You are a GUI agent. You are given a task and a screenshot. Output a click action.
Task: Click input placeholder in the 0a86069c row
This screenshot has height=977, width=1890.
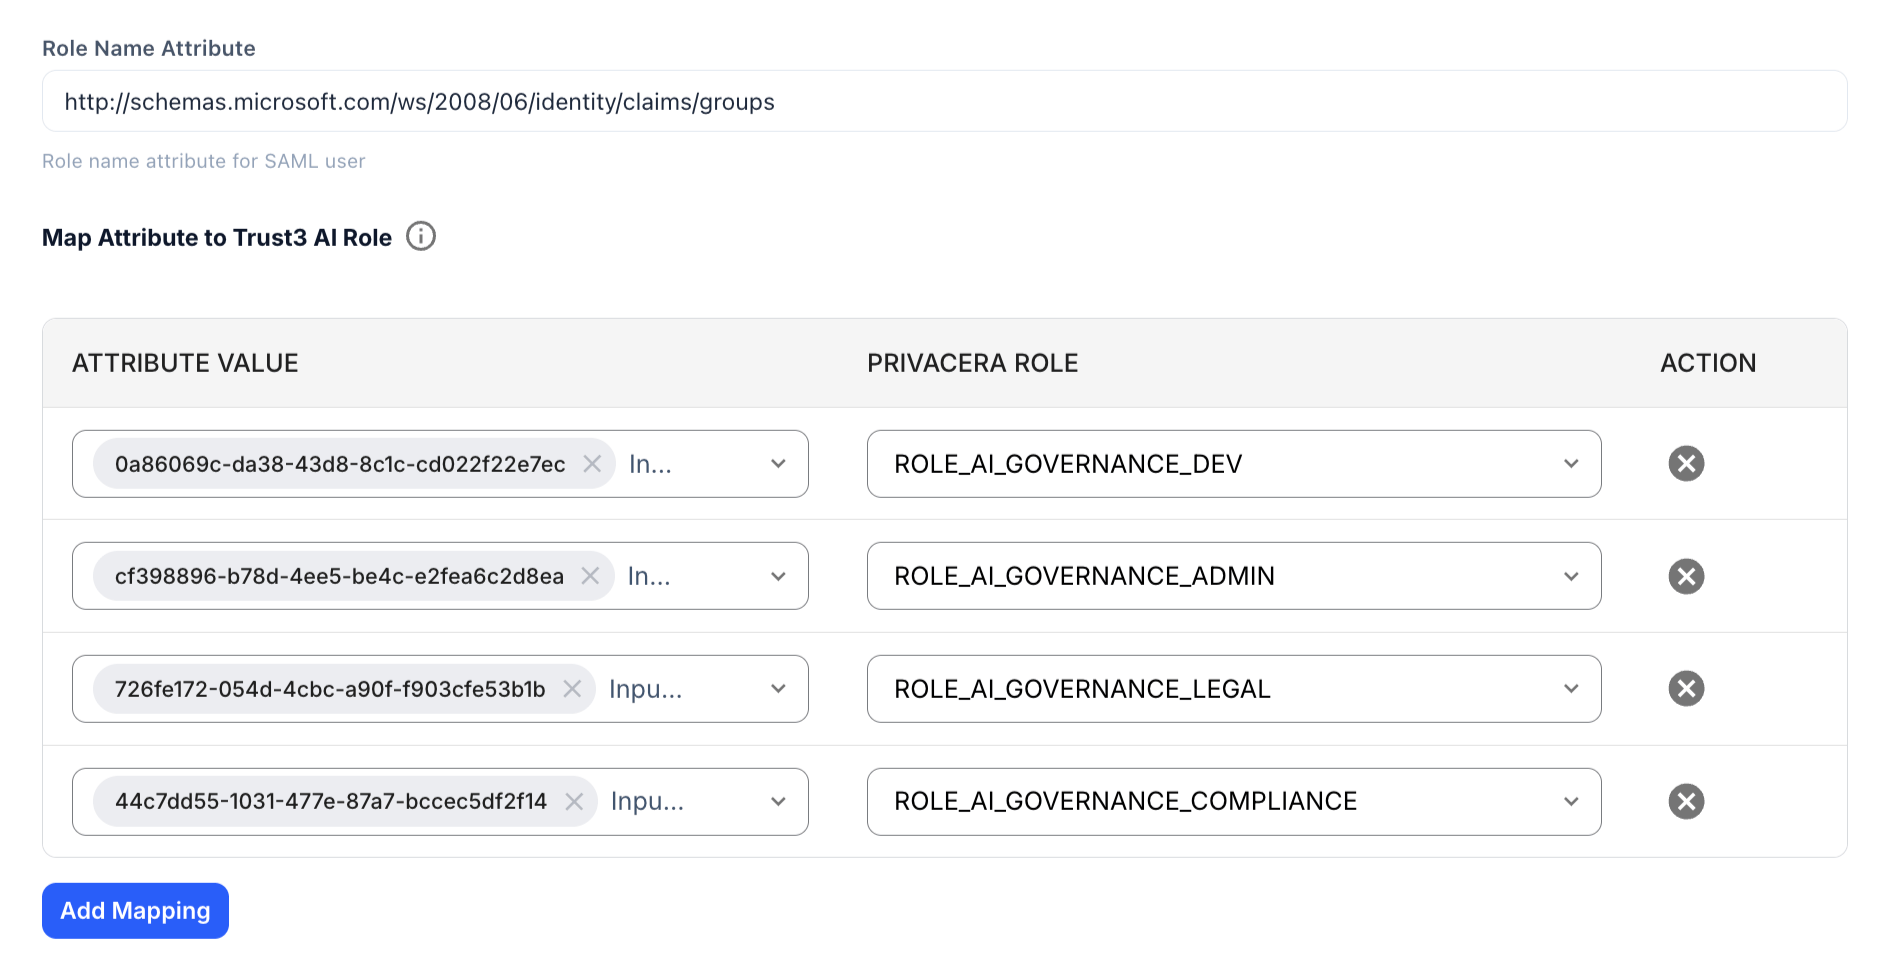coord(650,464)
